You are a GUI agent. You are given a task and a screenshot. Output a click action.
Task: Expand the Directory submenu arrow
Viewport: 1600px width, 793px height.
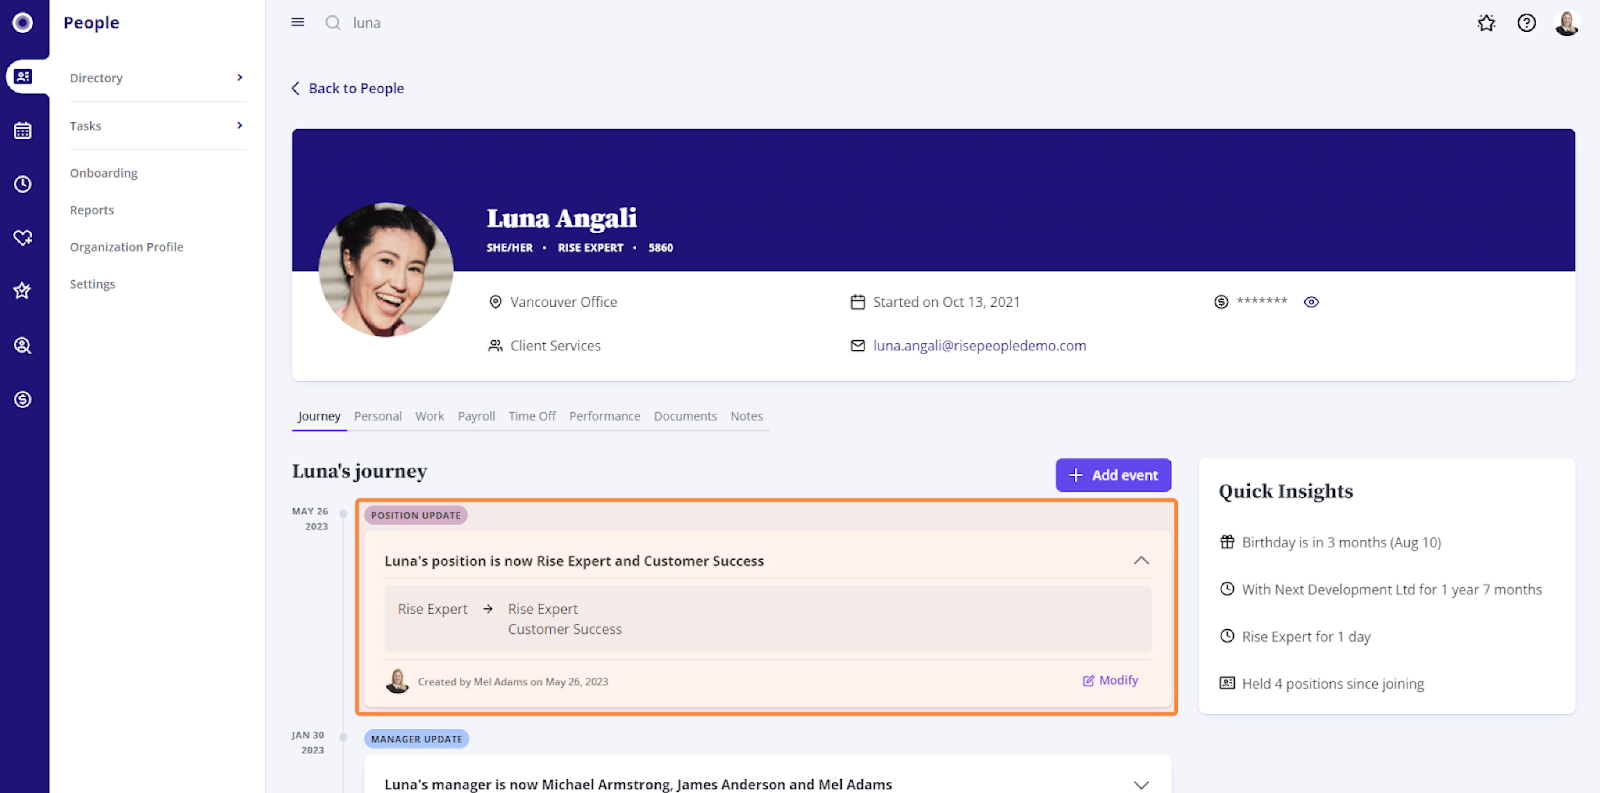tap(240, 77)
